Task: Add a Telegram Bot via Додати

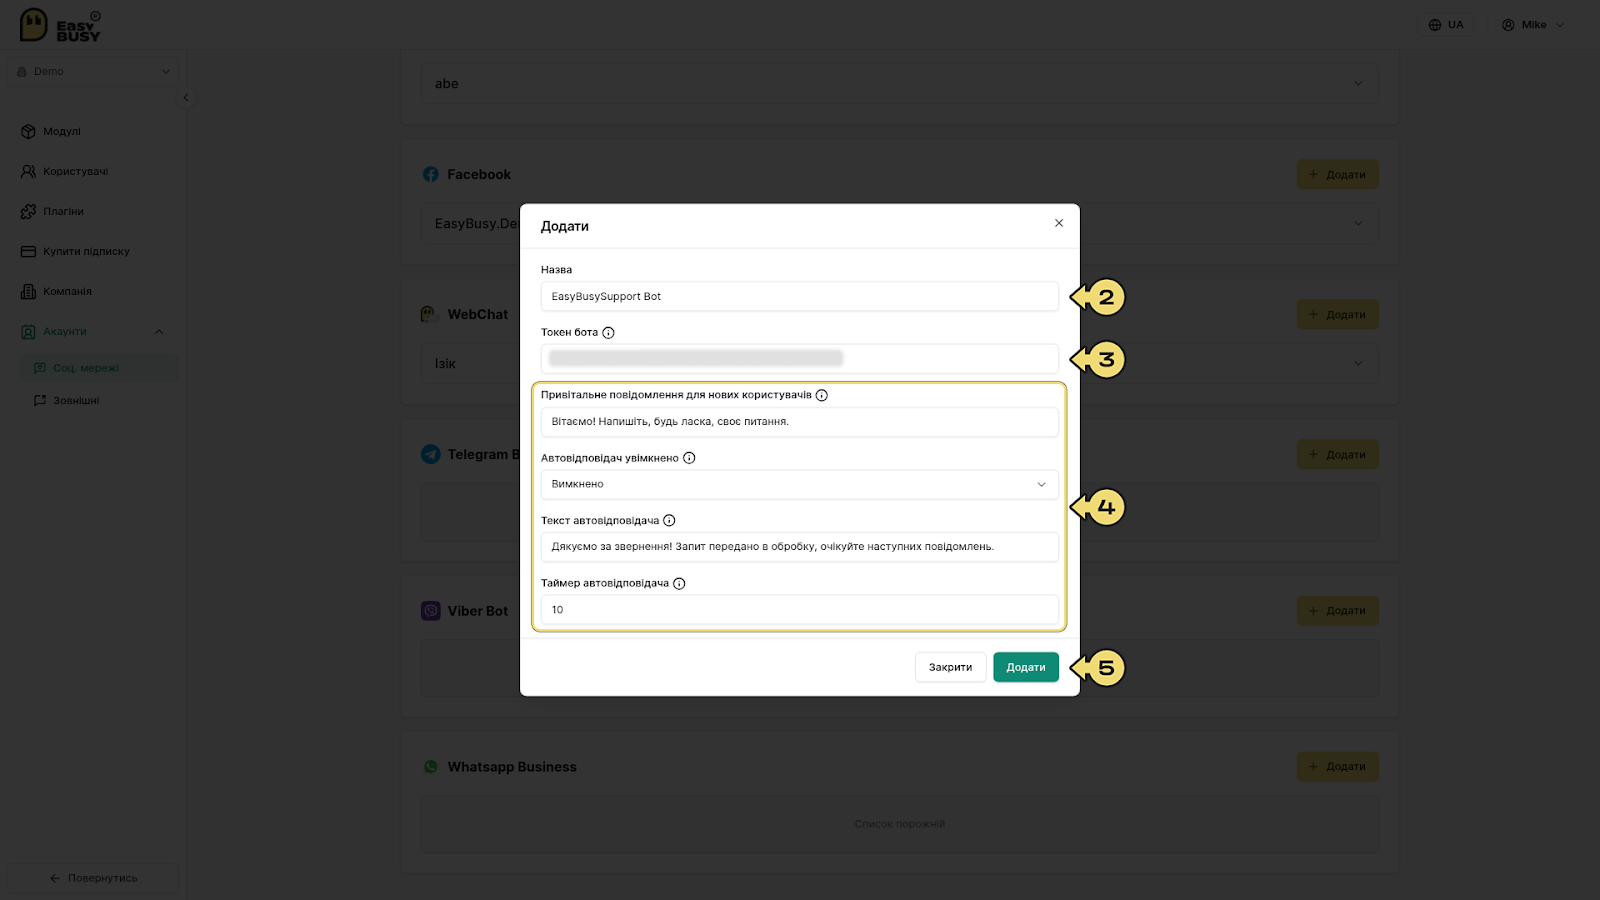Action: coord(1337,454)
